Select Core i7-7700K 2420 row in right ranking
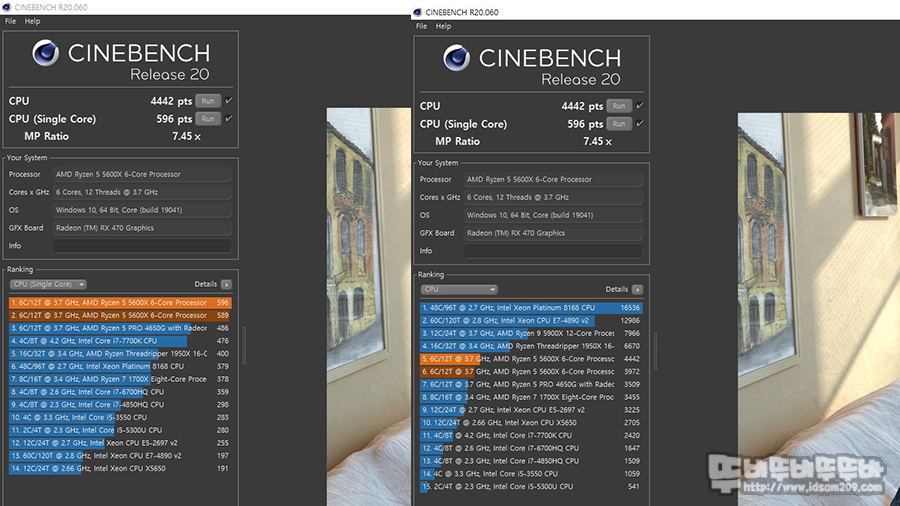The image size is (900, 506). pos(531,435)
